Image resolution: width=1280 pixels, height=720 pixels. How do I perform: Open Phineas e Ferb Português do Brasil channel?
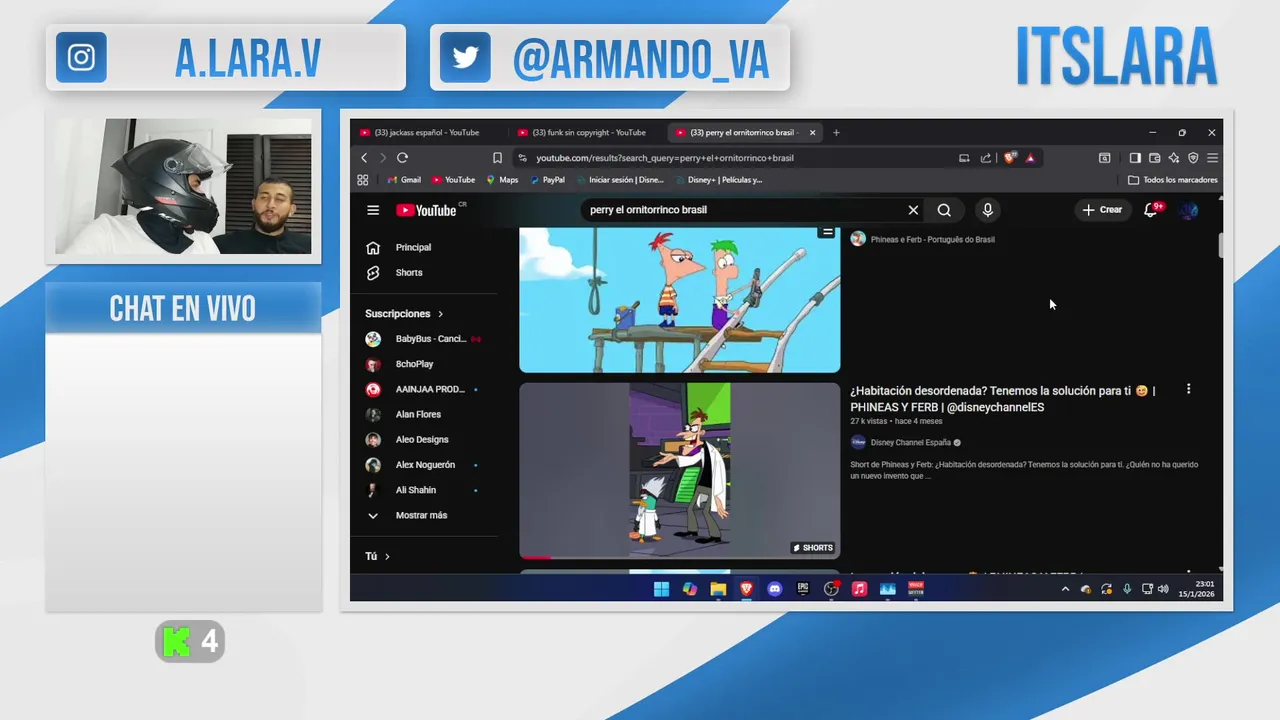tap(932, 240)
